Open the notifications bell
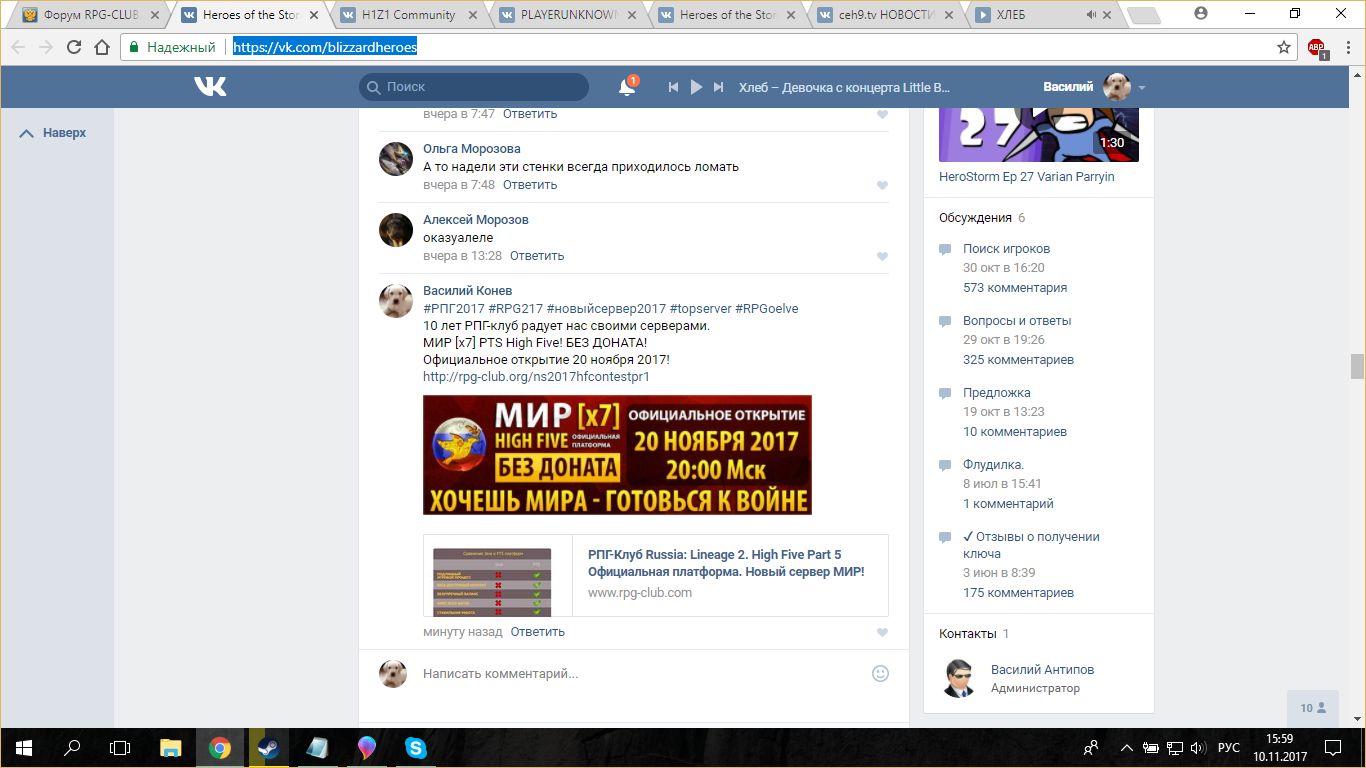Image resolution: width=1366 pixels, height=768 pixels. (x=627, y=87)
